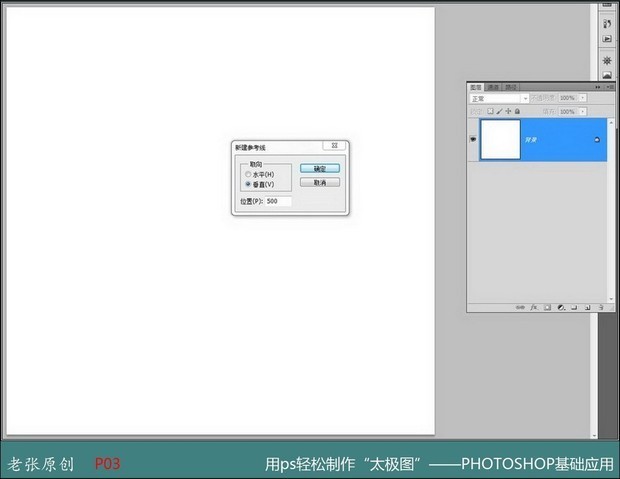Expand the fill 100% dropdown arrow
Image resolution: width=620 pixels, height=479 pixels.
point(581,110)
